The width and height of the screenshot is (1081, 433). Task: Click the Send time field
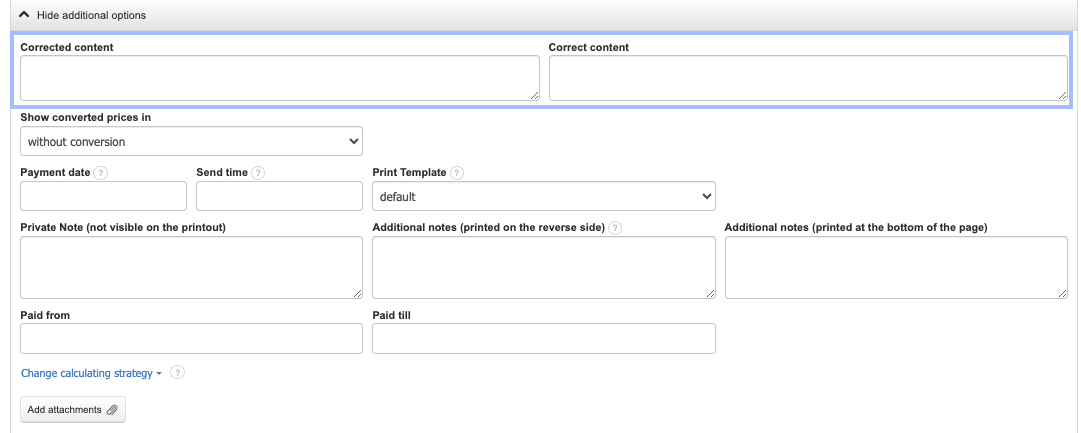coord(279,196)
